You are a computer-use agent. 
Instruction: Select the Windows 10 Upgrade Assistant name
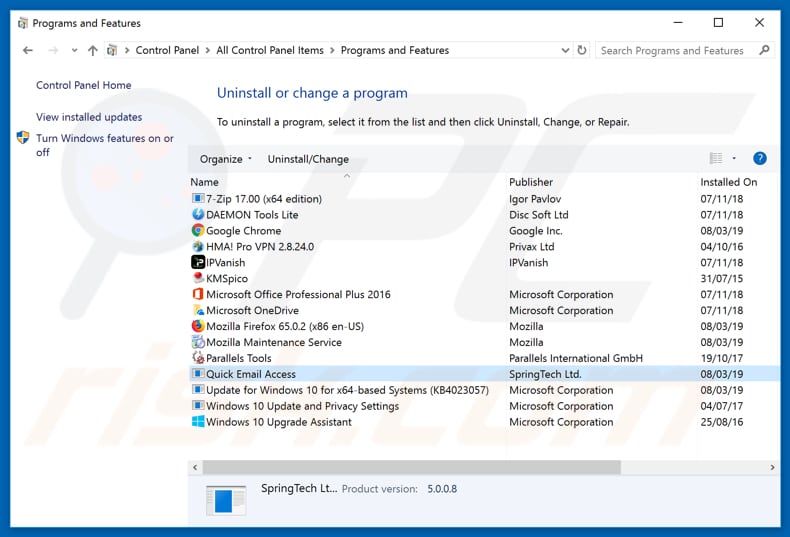click(279, 422)
